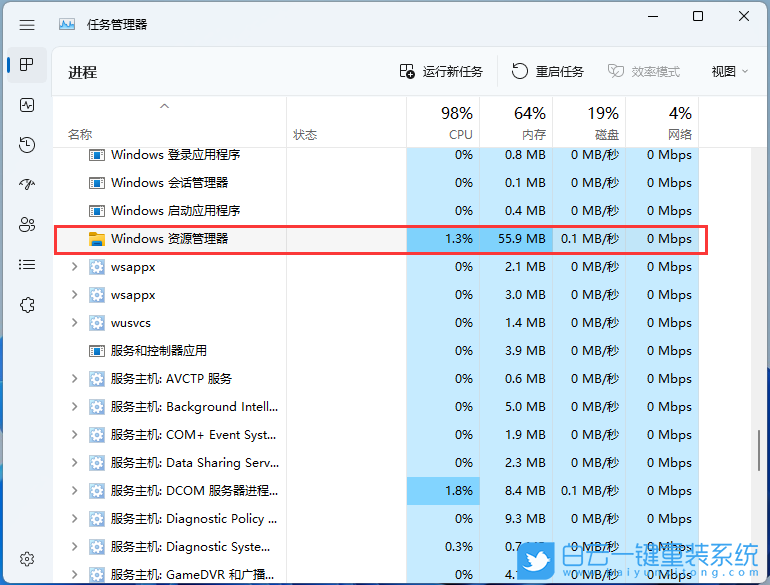Click the 效率模式 button

click(644, 72)
